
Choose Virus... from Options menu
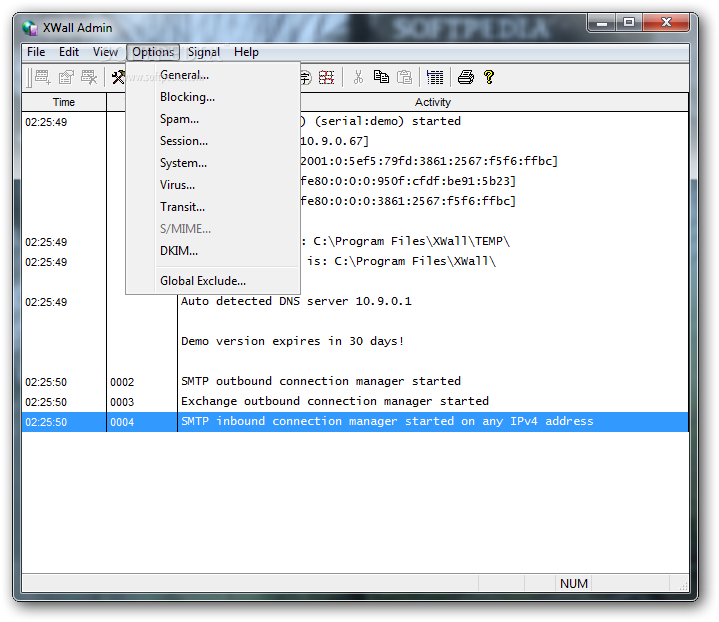213,185
